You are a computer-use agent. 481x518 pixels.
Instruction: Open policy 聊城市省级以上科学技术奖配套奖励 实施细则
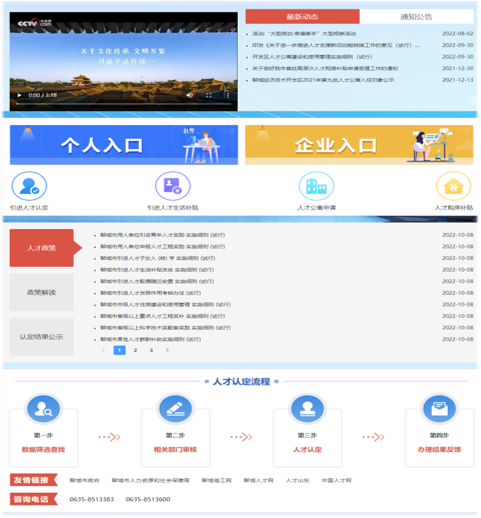click(166, 328)
